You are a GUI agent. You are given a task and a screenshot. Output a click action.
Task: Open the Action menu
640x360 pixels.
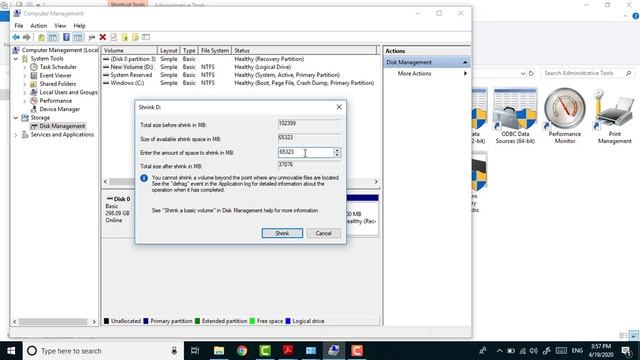tap(39, 26)
